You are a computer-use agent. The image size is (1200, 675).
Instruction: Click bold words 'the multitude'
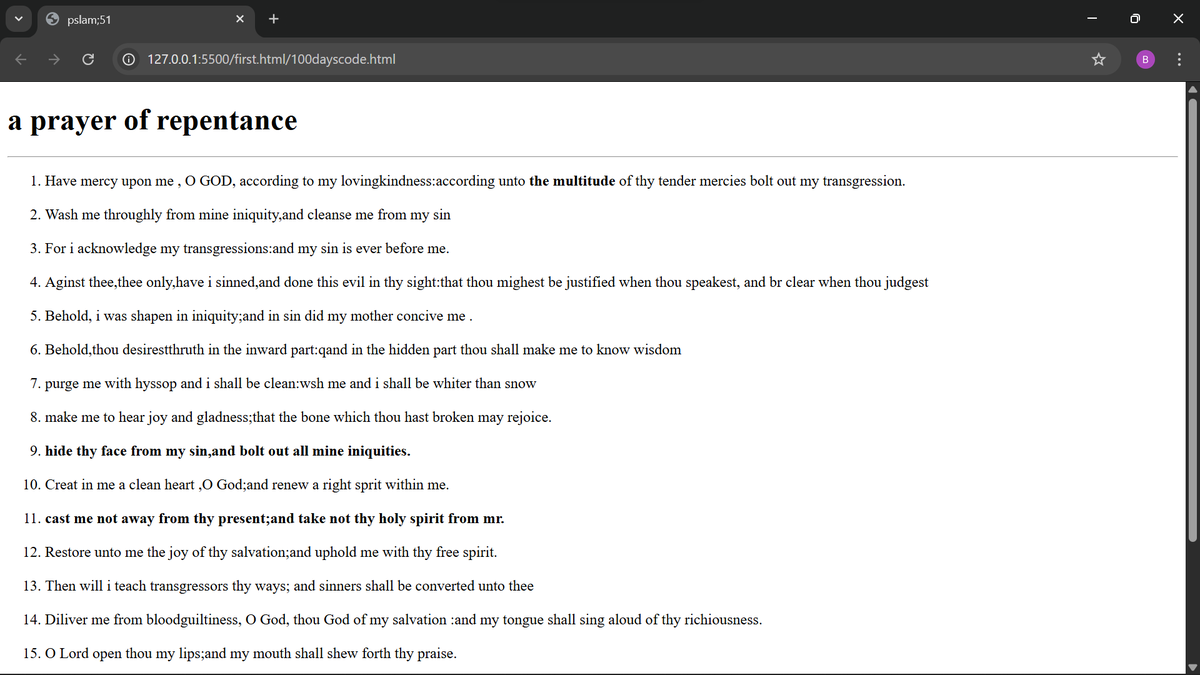(x=572, y=181)
